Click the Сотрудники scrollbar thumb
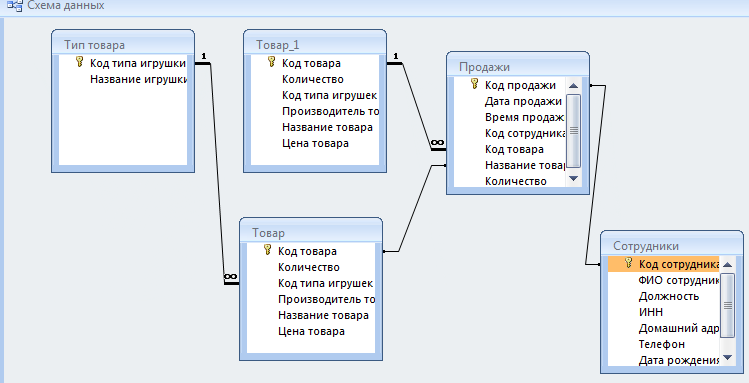Screen dimensions: 749x383 coord(727,305)
